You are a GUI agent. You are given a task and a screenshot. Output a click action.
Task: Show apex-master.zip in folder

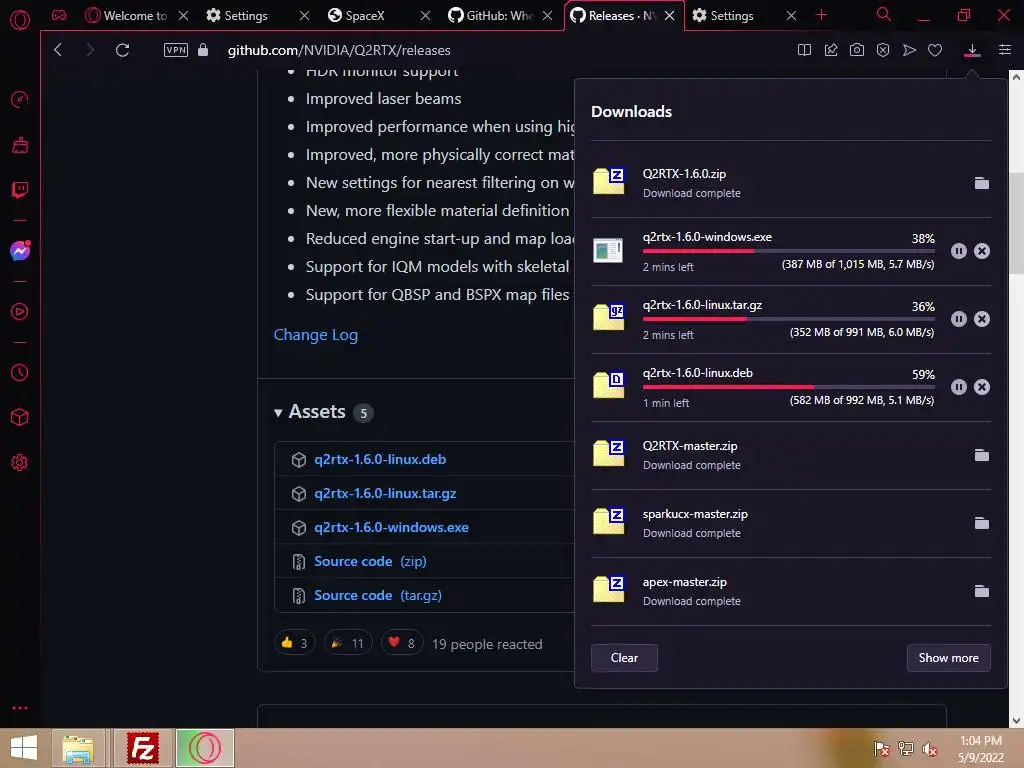(x=982, y=591)
